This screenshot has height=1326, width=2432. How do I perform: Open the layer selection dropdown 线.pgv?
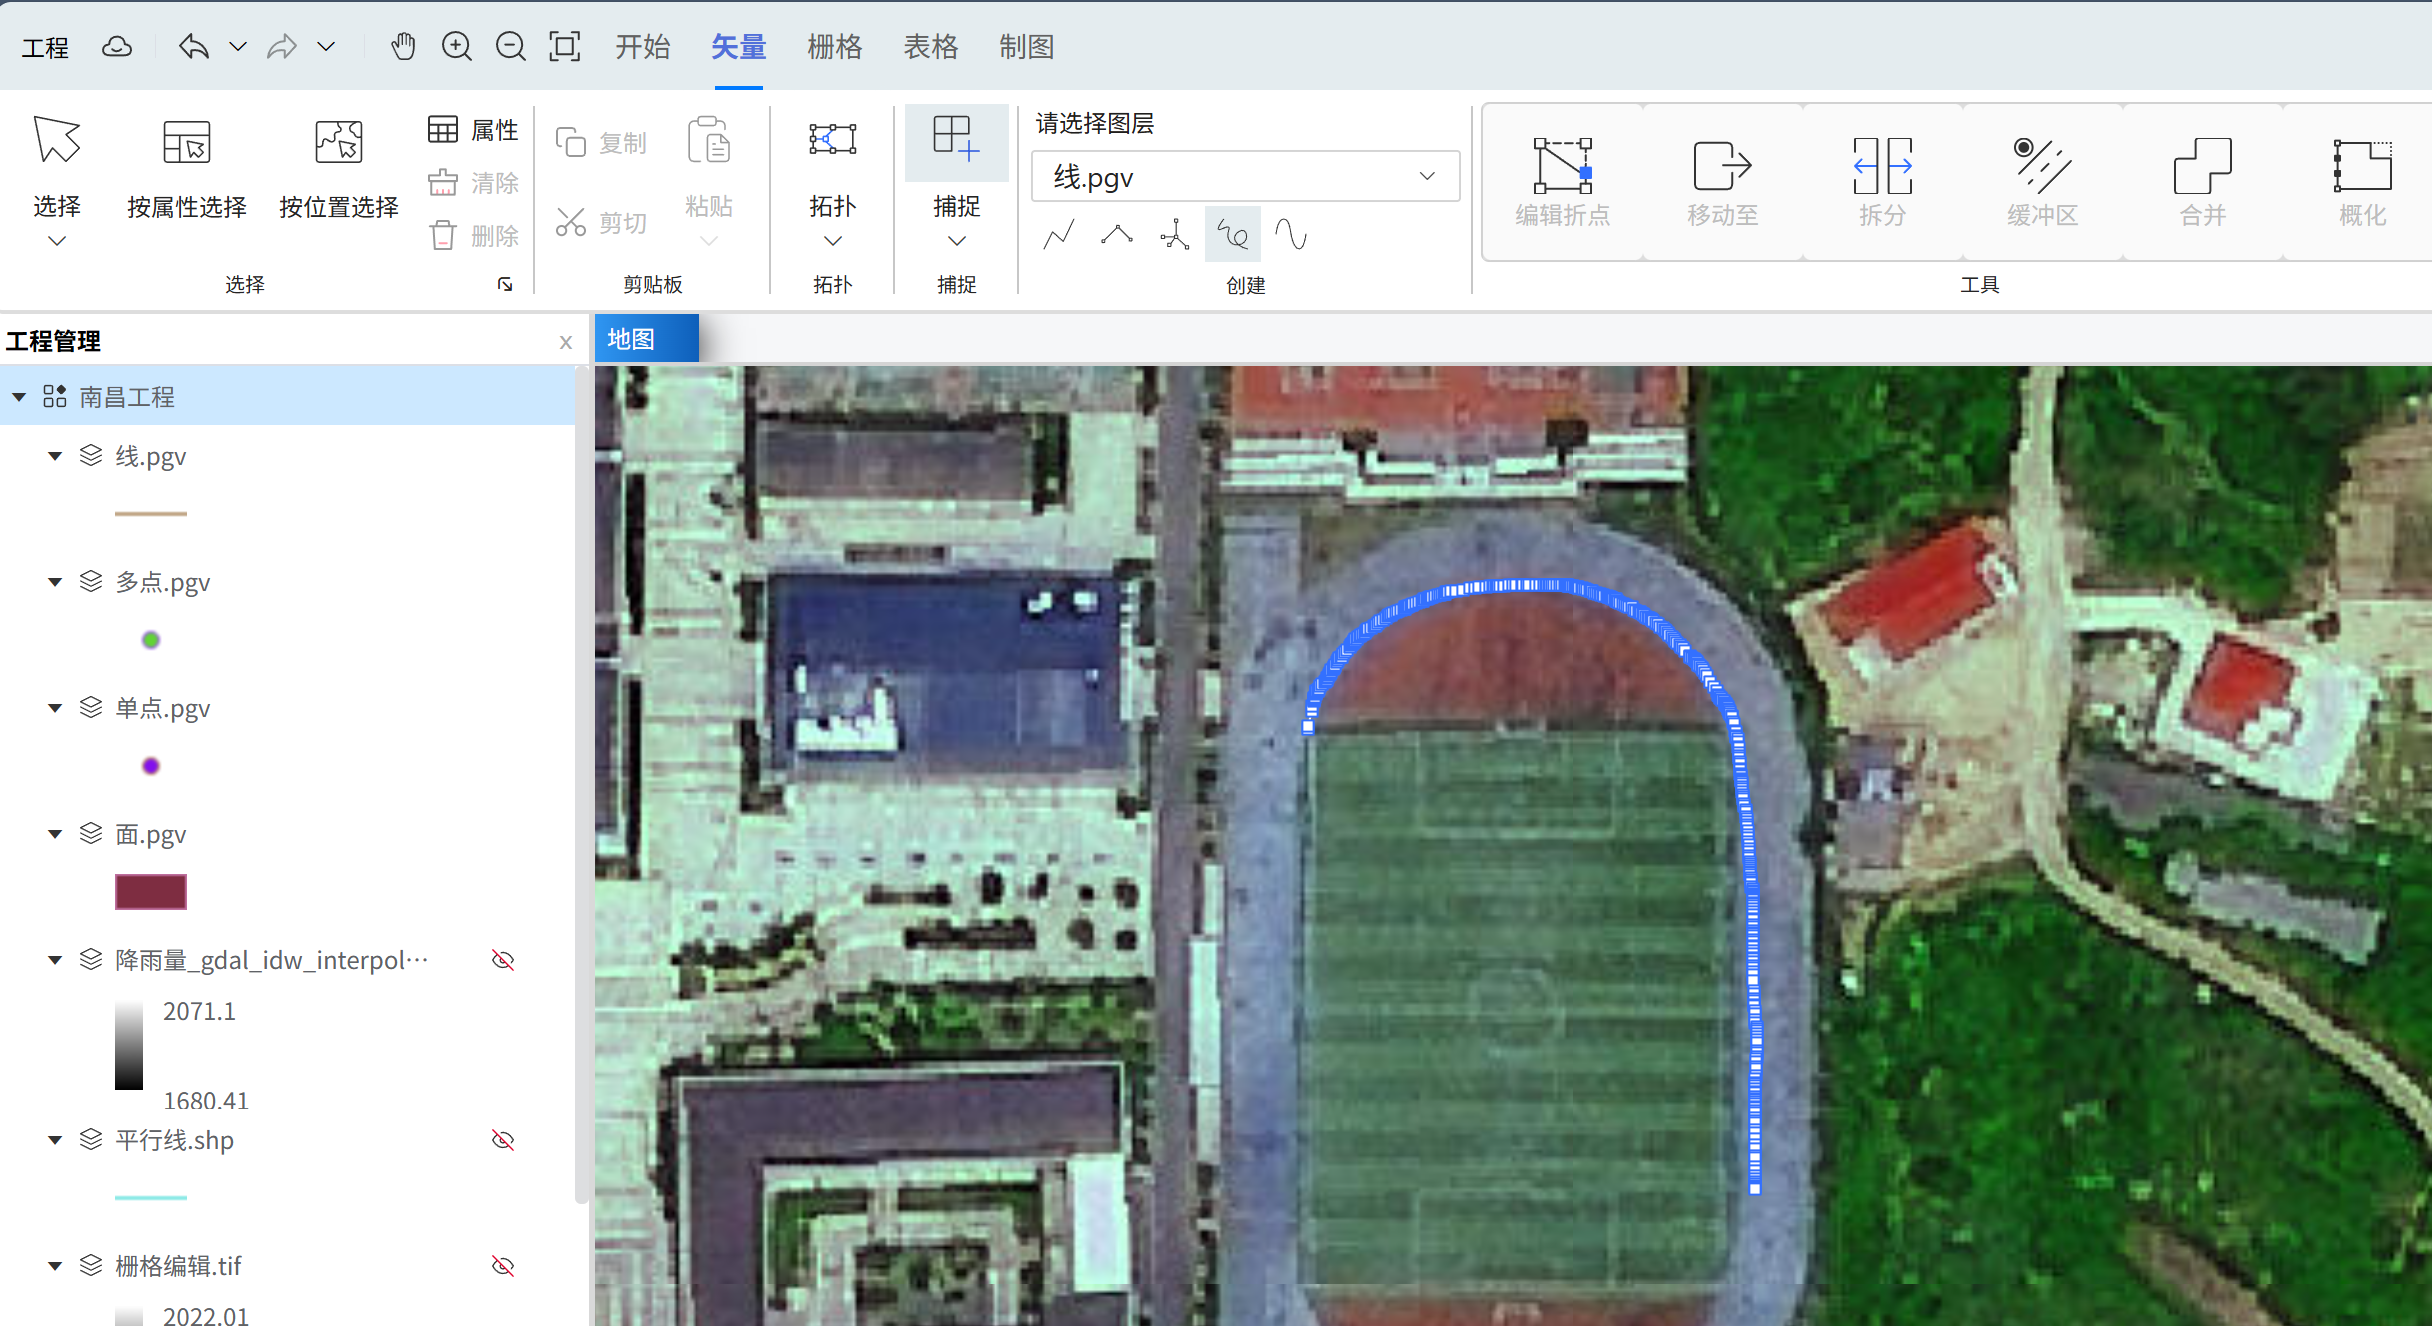pos(1245,177)
